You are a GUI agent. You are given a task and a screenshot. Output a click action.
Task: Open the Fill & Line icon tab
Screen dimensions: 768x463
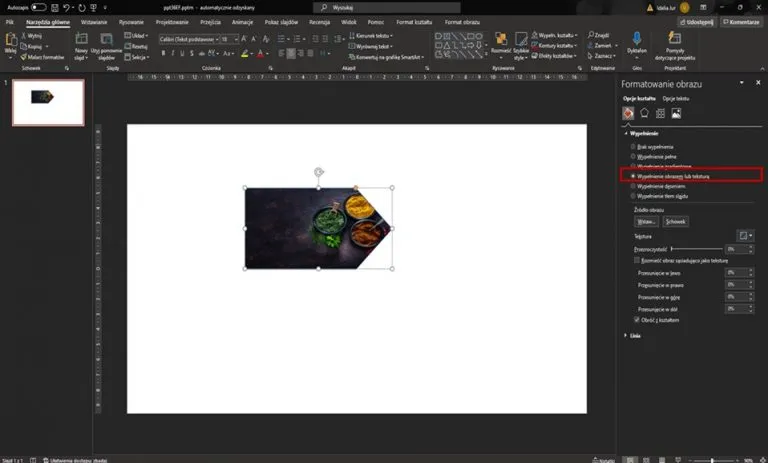point(628,114)
